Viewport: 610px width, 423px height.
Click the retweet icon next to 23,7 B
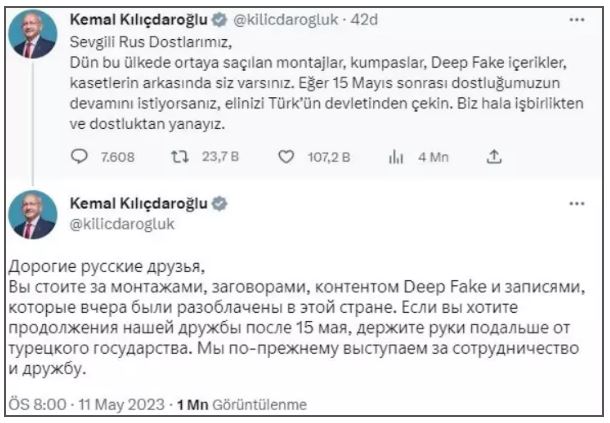[180, 157]
